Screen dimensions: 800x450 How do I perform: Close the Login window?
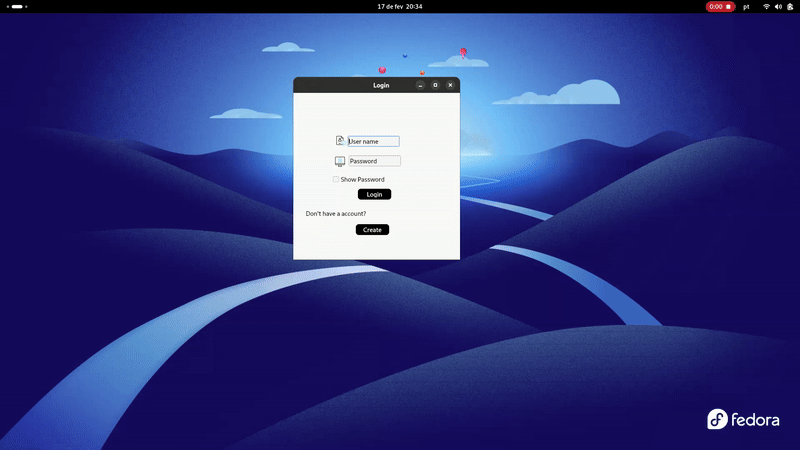point(450,85)
